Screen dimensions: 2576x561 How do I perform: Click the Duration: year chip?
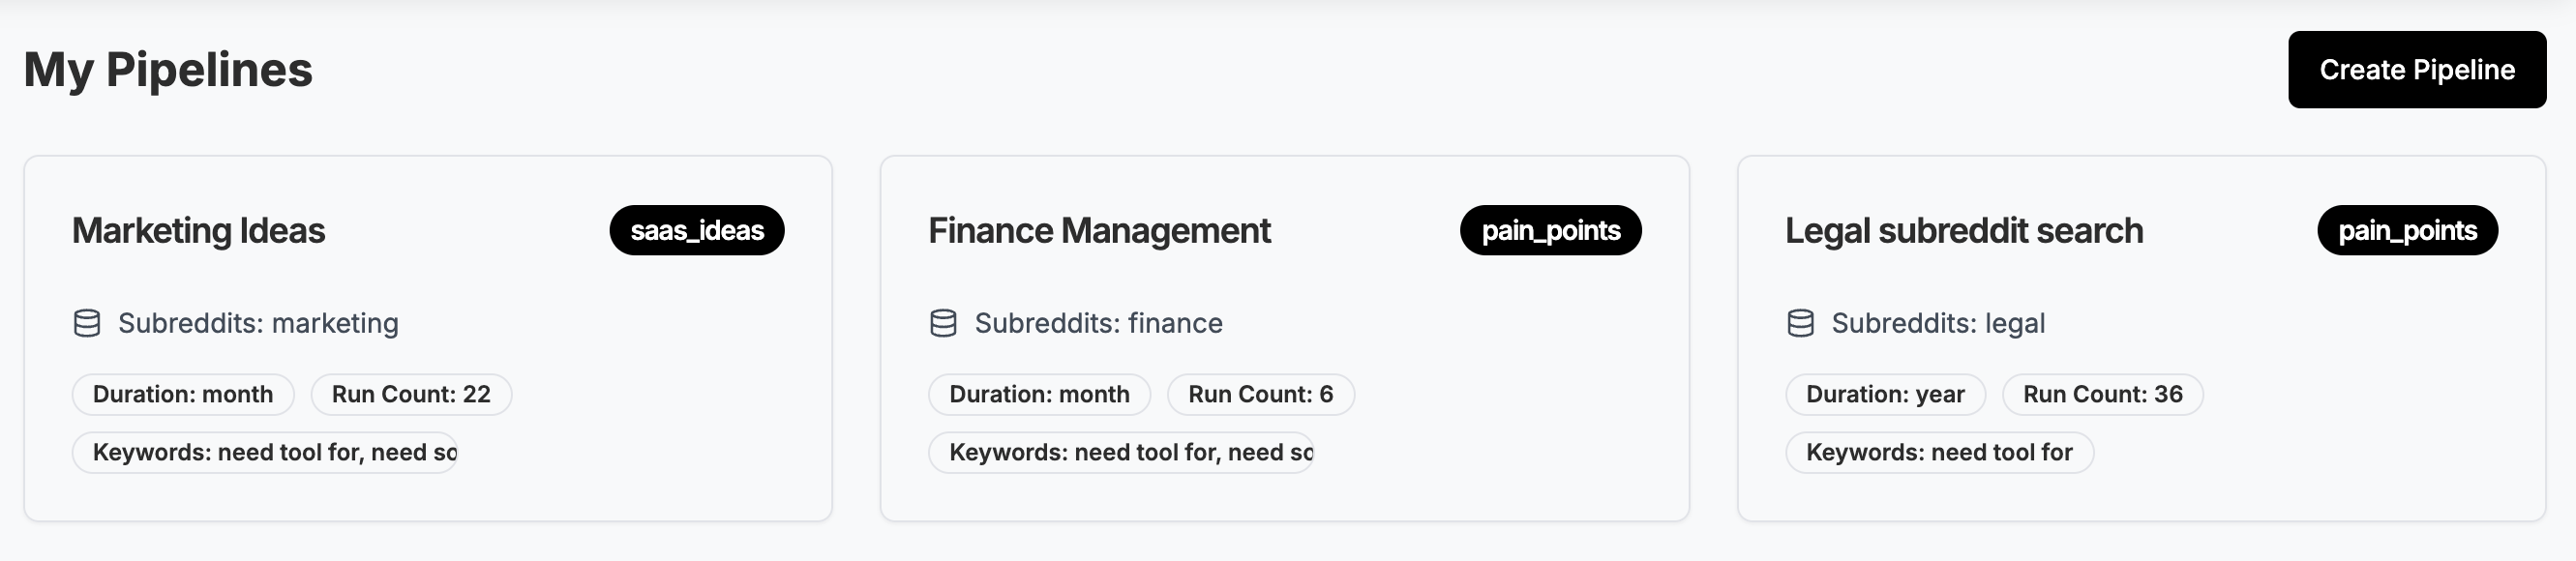[x=1885, y=394]
